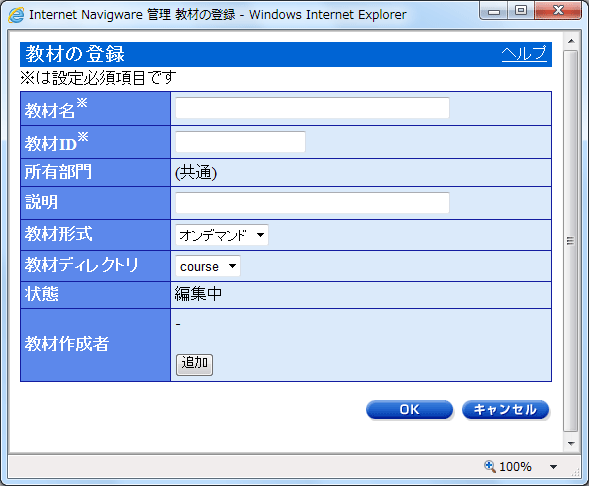Confirm registration with the OK button

409,409
